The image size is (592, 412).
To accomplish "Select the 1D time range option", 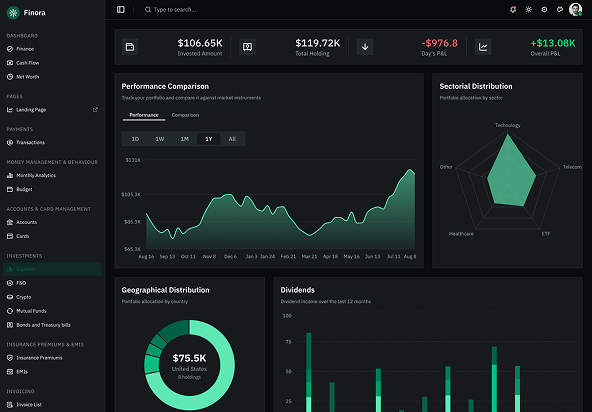I will (135, 139).
